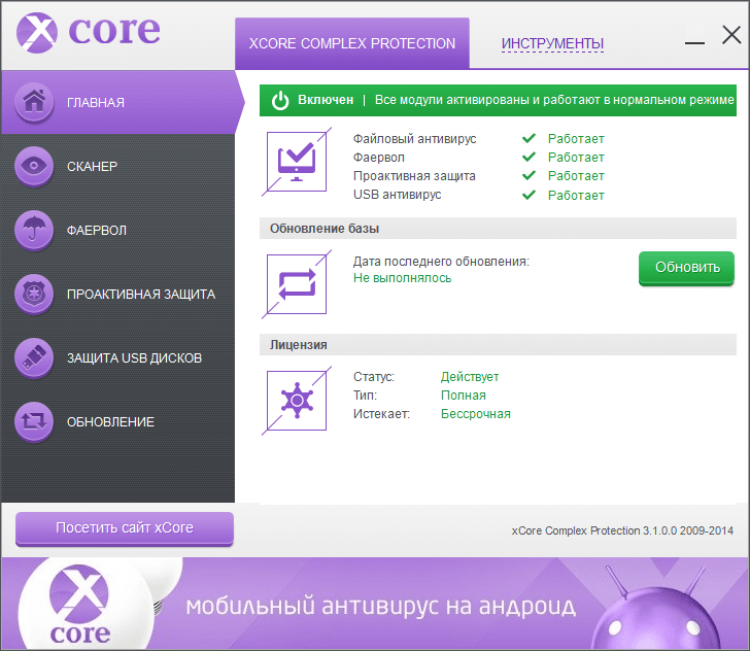Open the XCORE COMPLEX PROTECTION tab
Viewport: 750px width, 651px height.
[352, 44]
